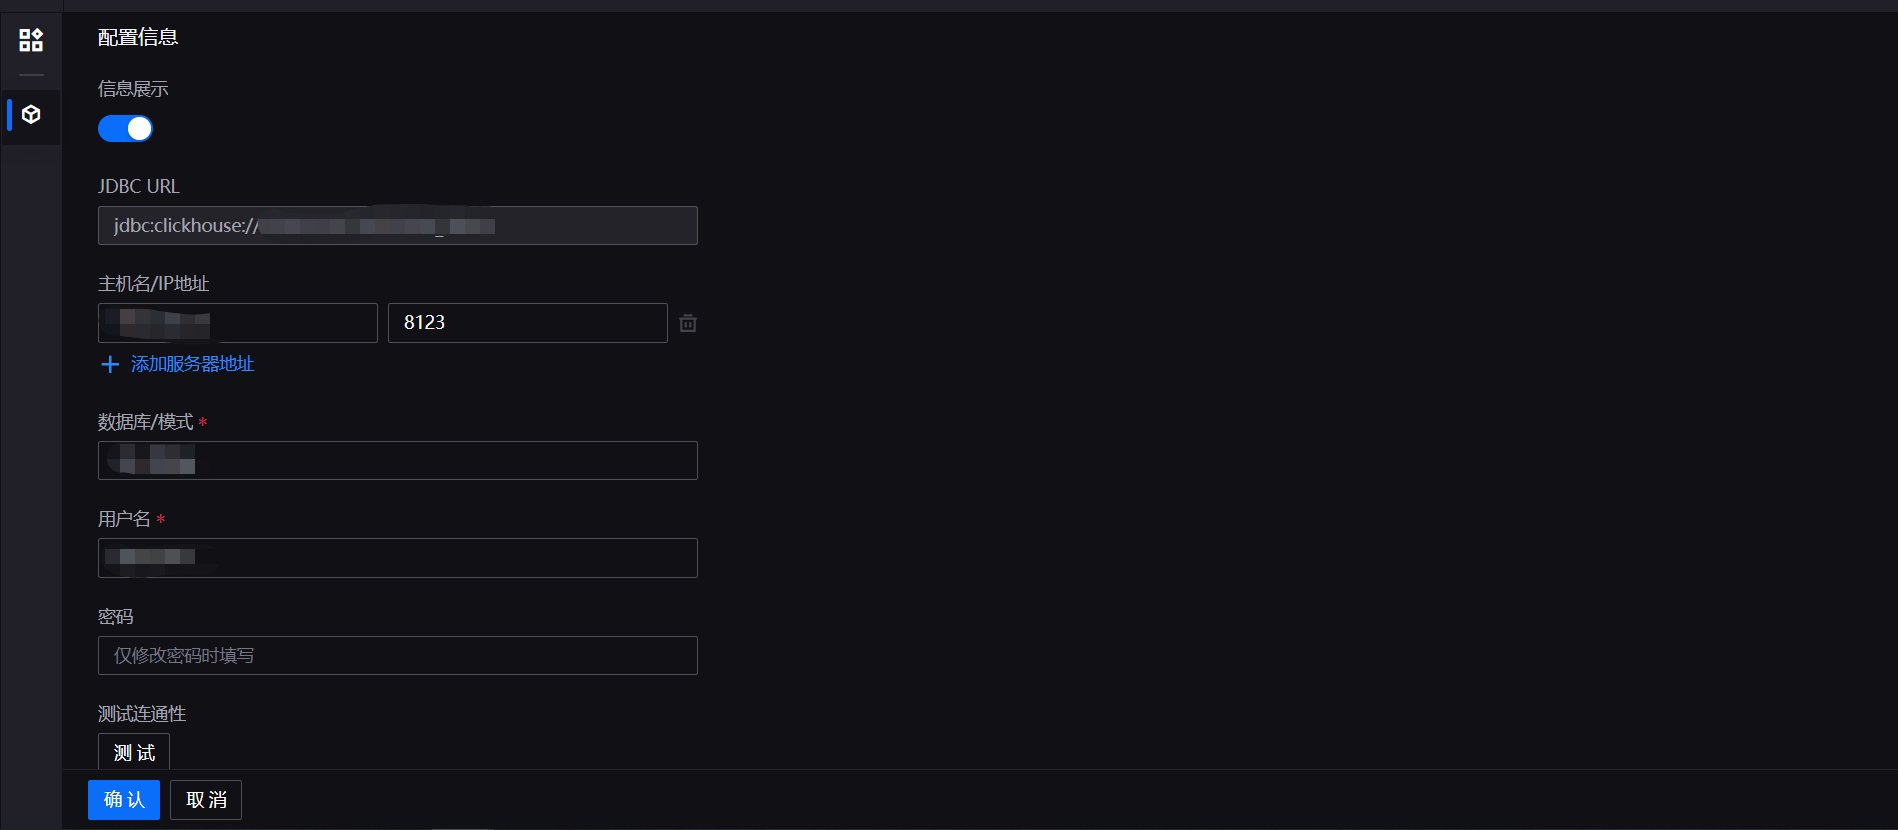This screenshot has height=830, width=1898.
Task: Click into the 用户名 input field
Action: click(397, 558)
